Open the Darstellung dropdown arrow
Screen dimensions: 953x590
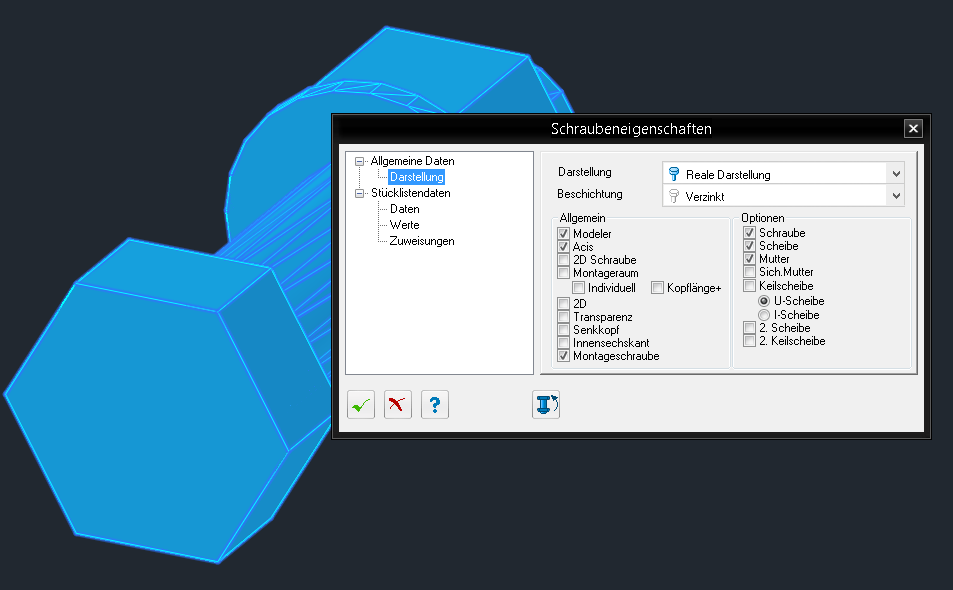(896, 174)
